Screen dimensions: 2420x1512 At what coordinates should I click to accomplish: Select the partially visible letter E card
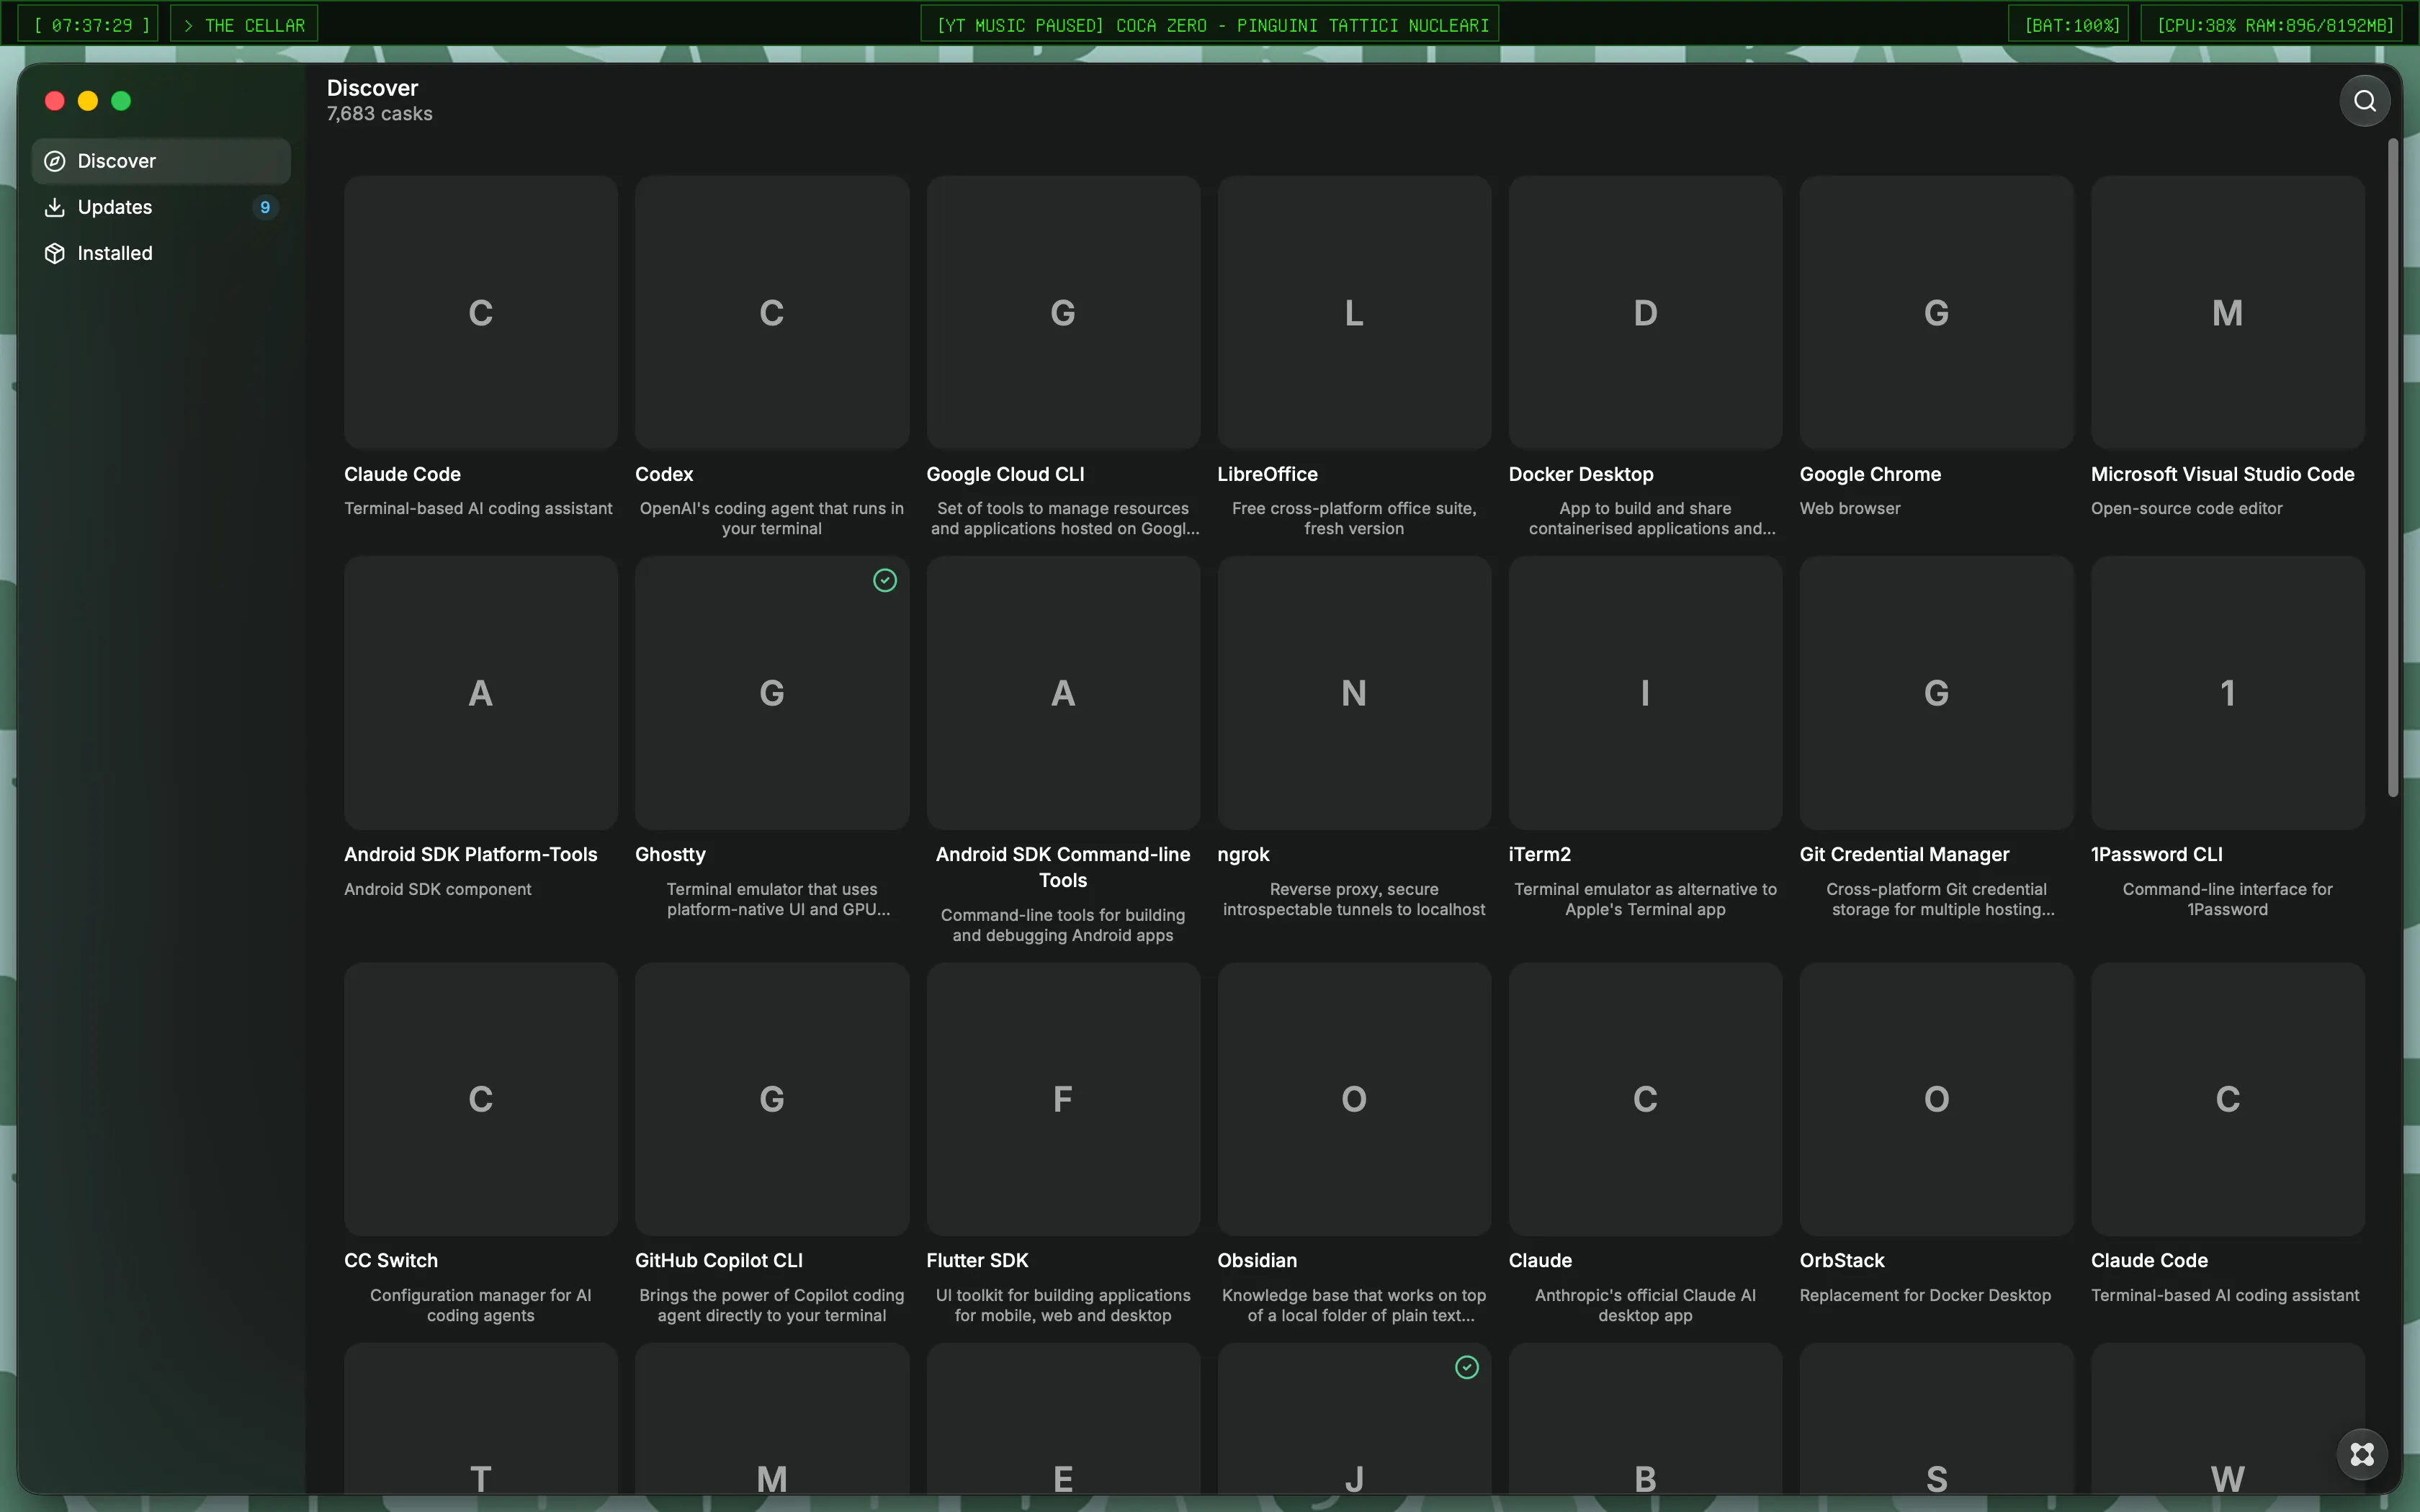[1063, 1419]
